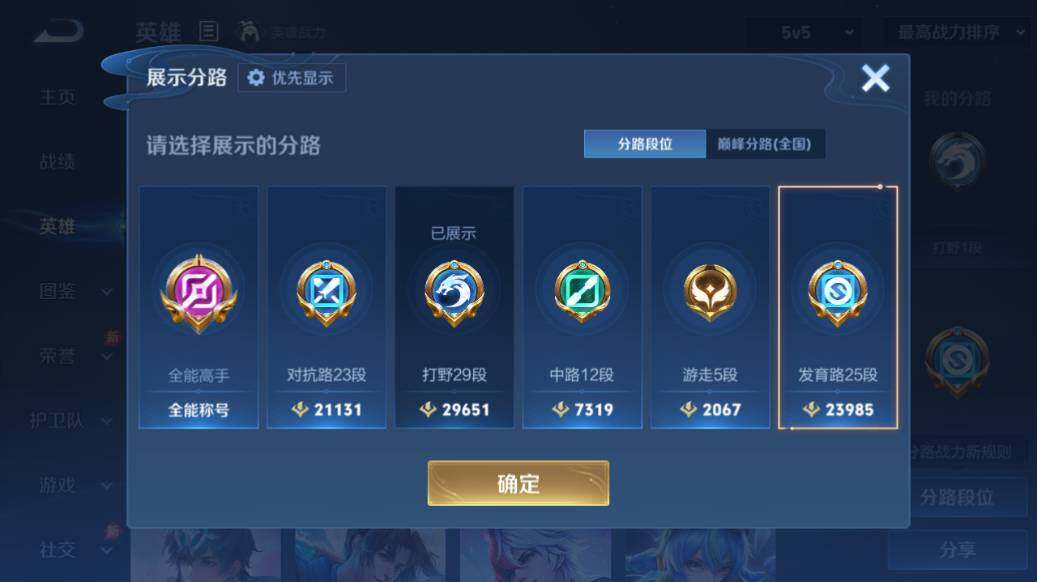Open the 战绩 sidebar tab

point(58,161)
